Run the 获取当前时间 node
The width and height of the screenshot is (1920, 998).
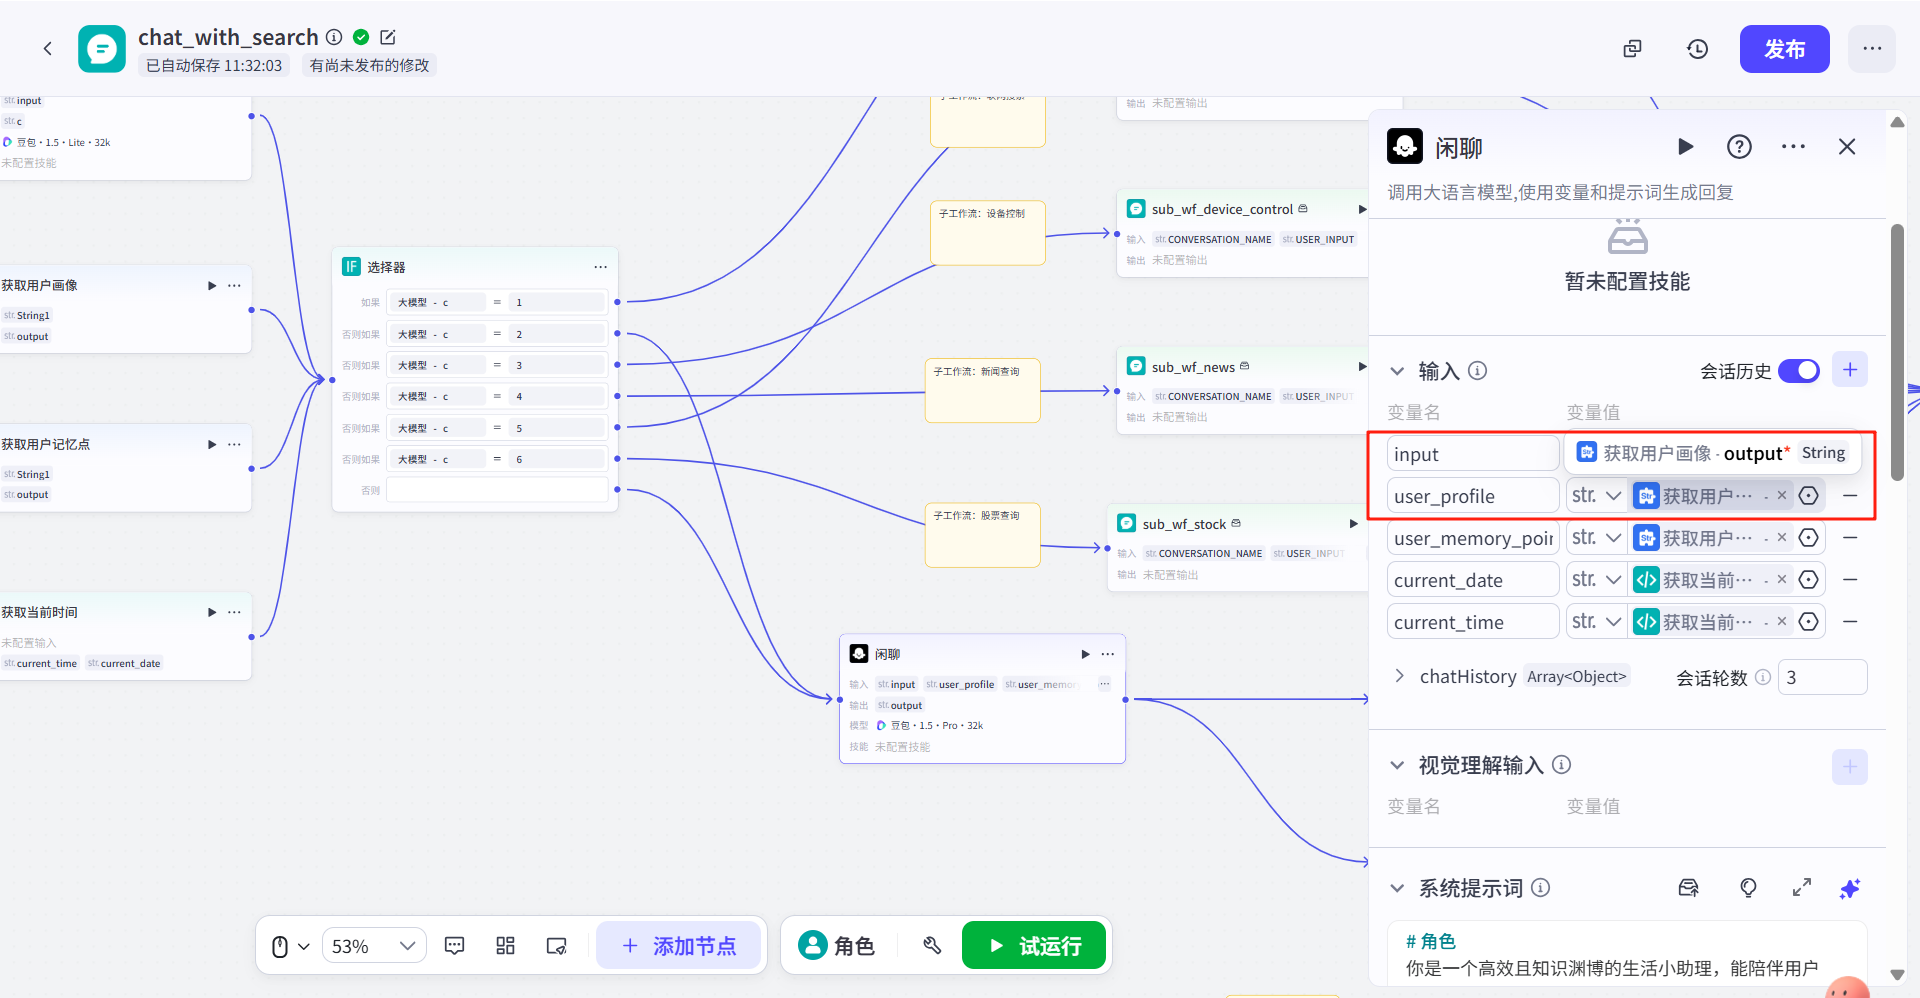pyautogui.click(x=211, y=612)
